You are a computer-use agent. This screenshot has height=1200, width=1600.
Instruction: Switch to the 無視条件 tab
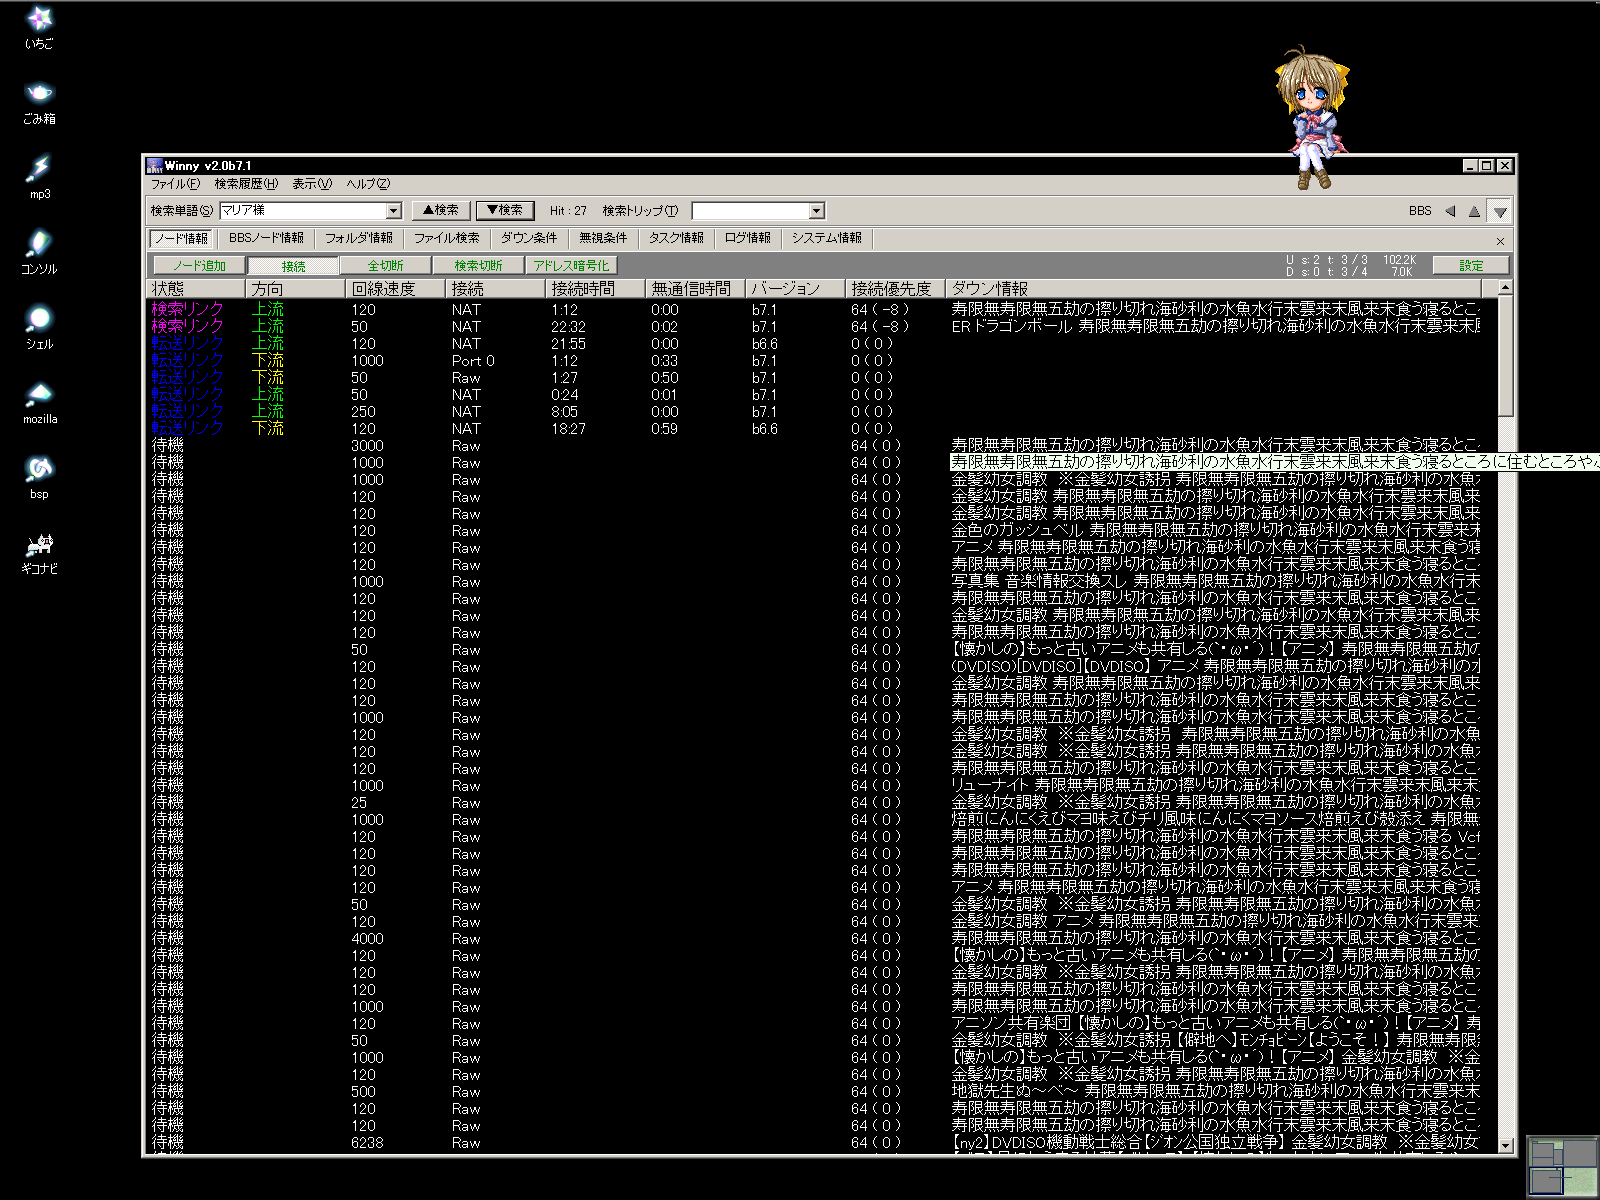coord(603,238)
